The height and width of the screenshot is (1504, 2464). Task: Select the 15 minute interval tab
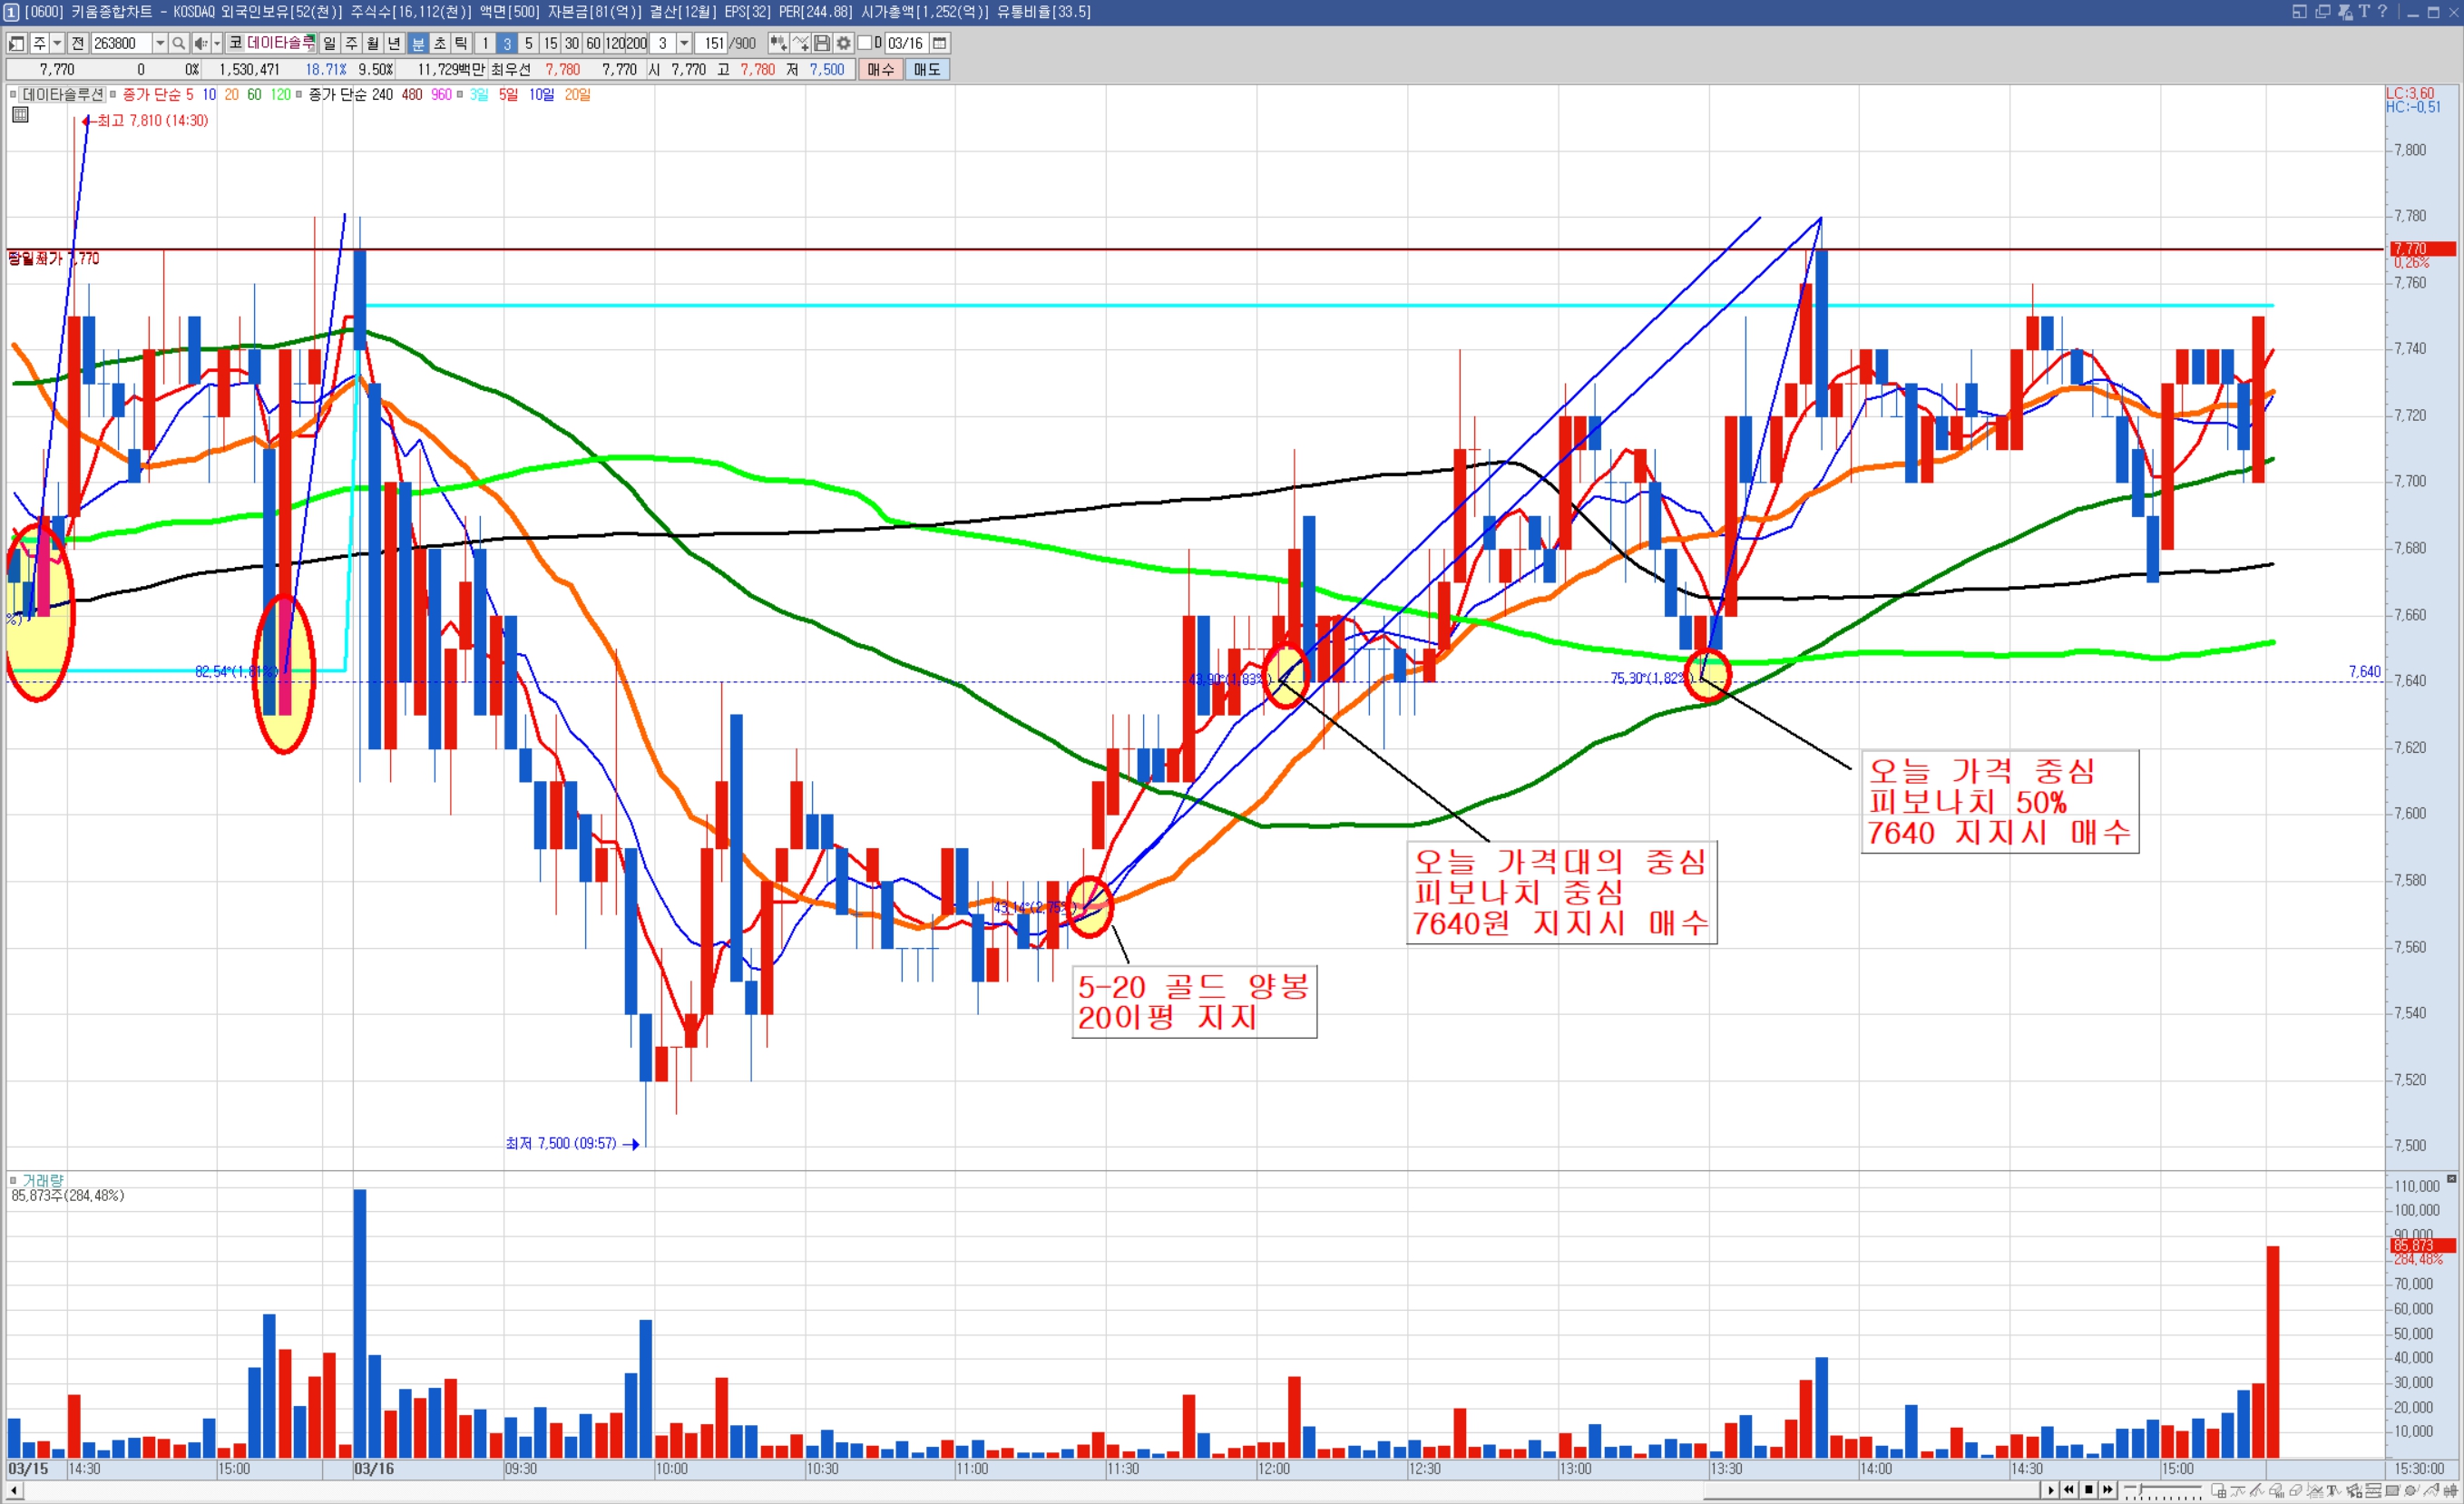click(550, 43)
